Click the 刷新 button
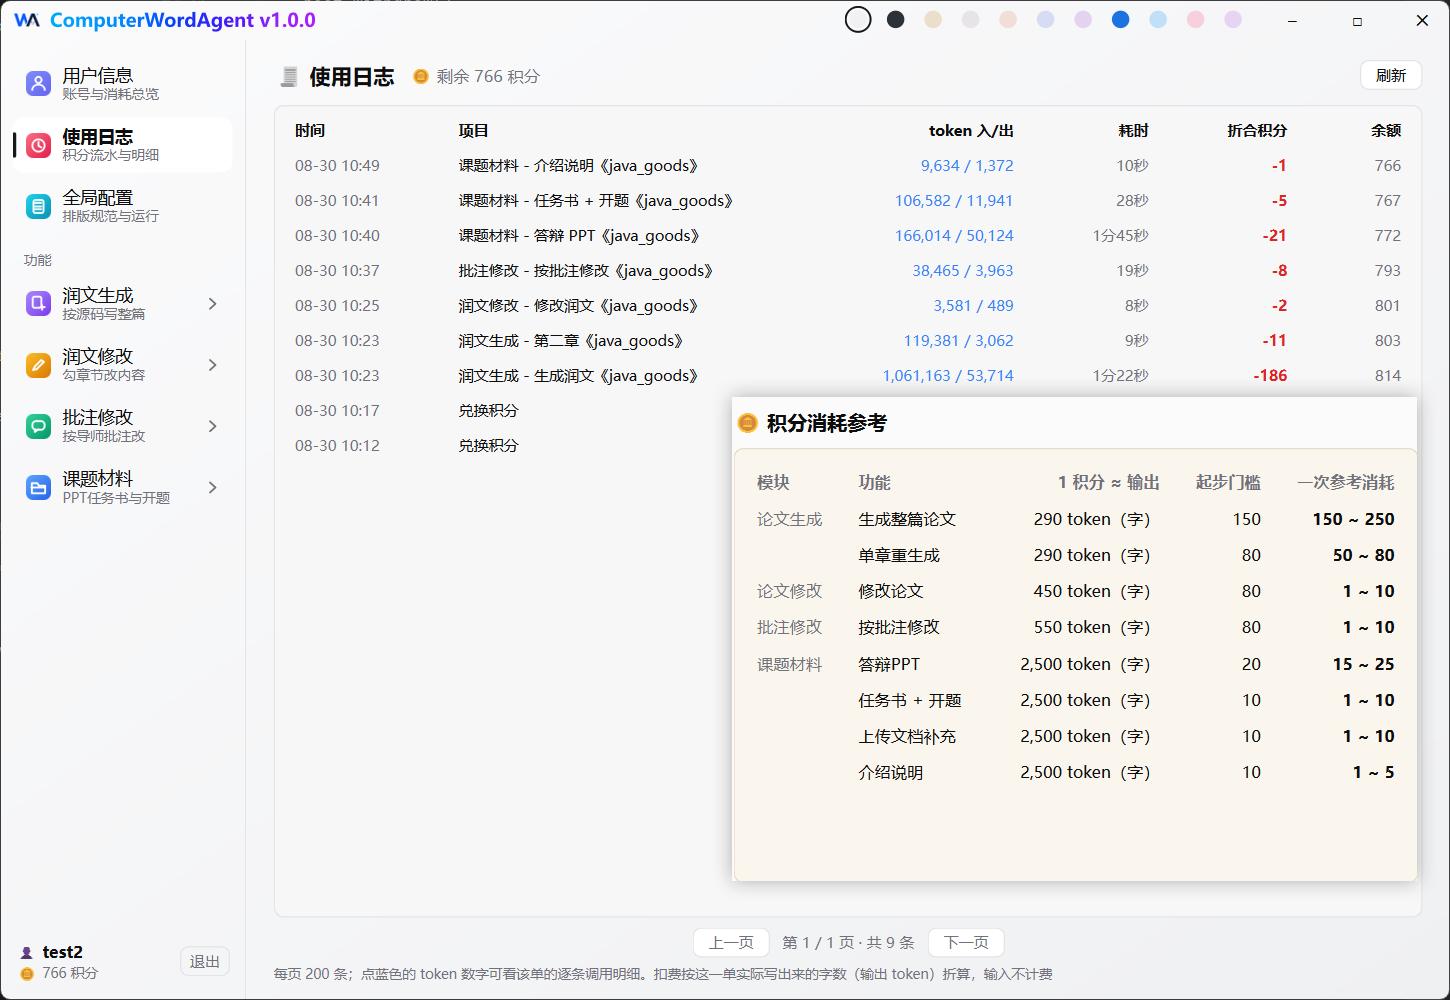Viewport: 1450px width, 1000px height. (1391, 75)
